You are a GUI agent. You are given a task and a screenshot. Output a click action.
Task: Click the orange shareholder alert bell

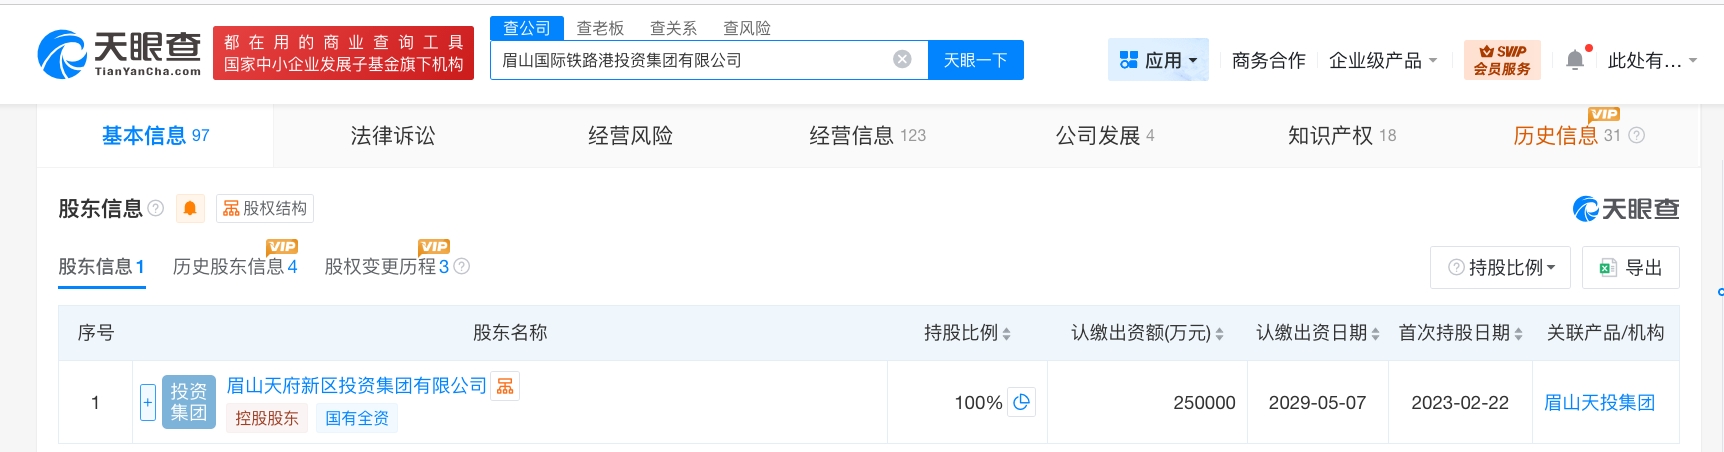(x=190, y=208)
